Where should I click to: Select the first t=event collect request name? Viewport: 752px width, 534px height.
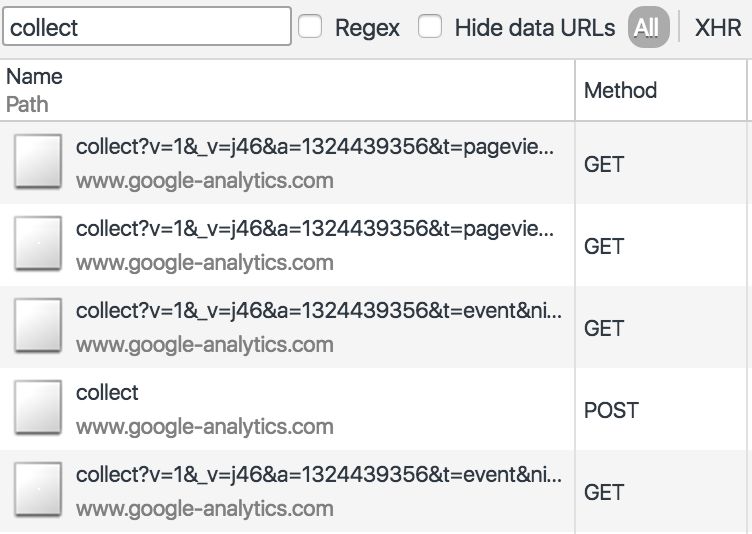[x=318, y=311]
